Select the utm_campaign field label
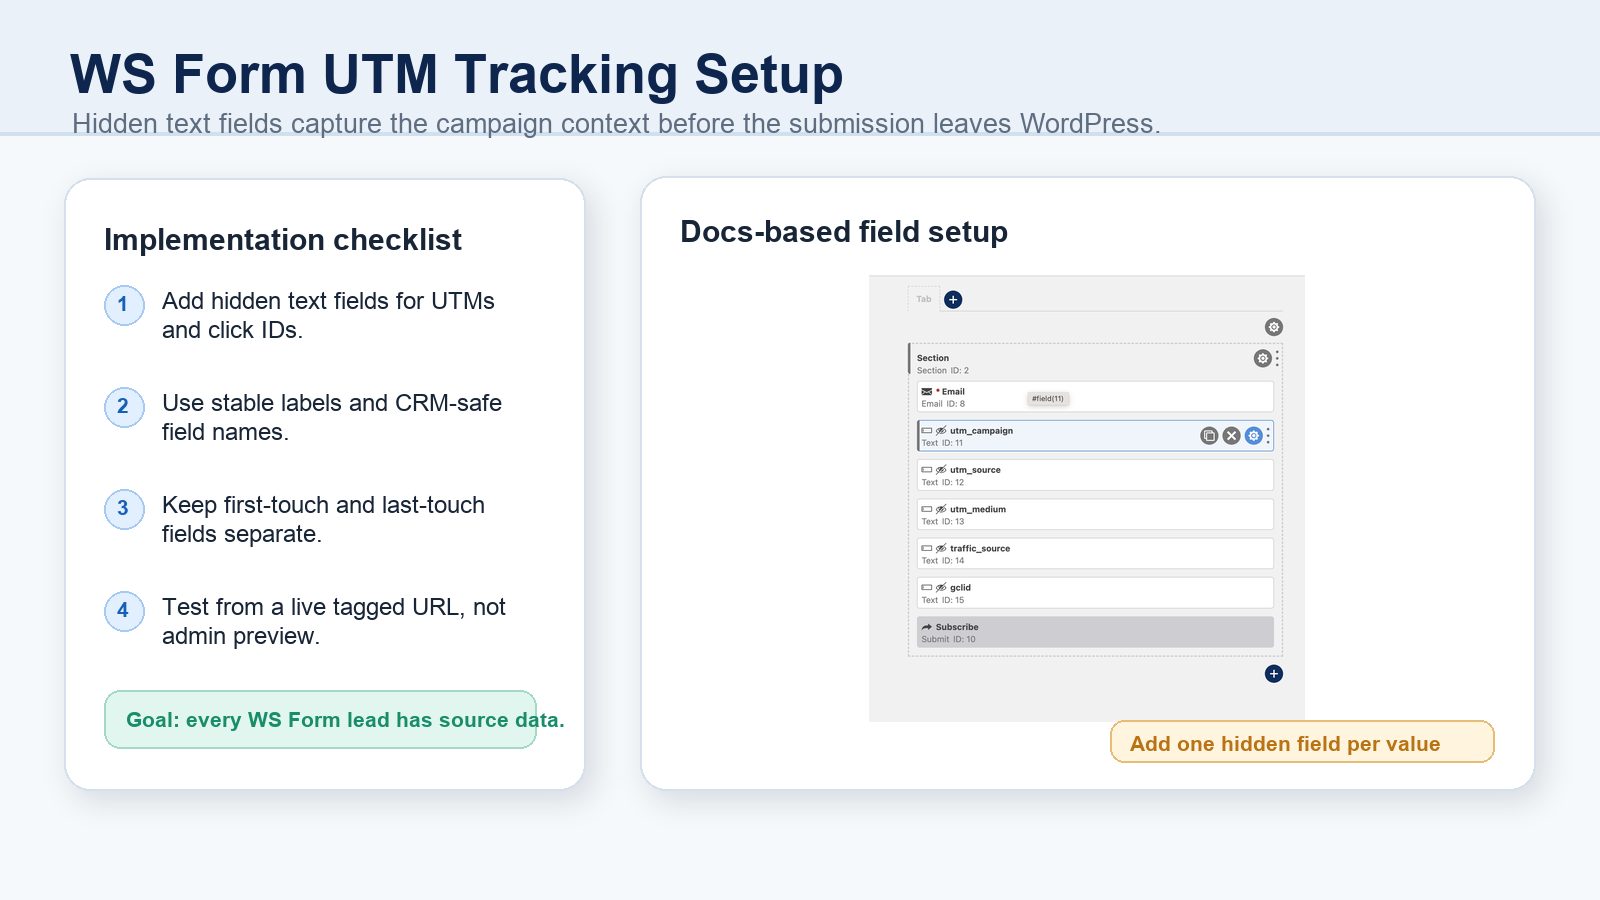Viewport: 1600px width, 900px height. [981, 431]
